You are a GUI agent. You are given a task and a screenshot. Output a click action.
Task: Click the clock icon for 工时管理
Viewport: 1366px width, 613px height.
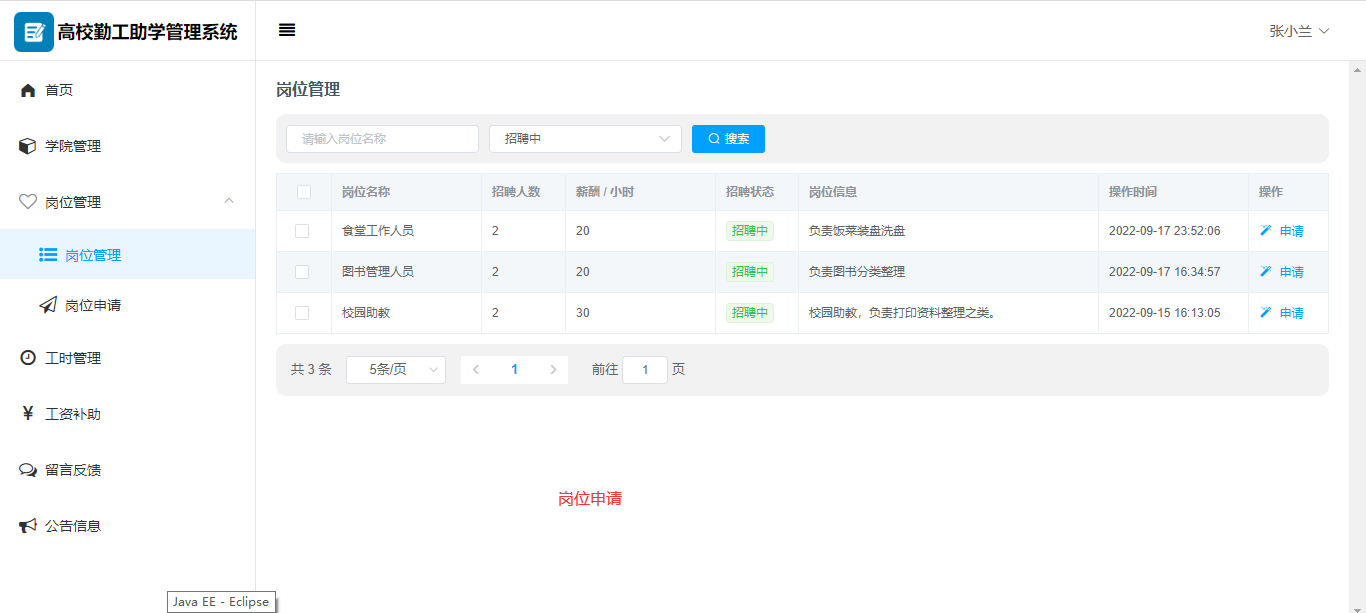pos(28,358)
